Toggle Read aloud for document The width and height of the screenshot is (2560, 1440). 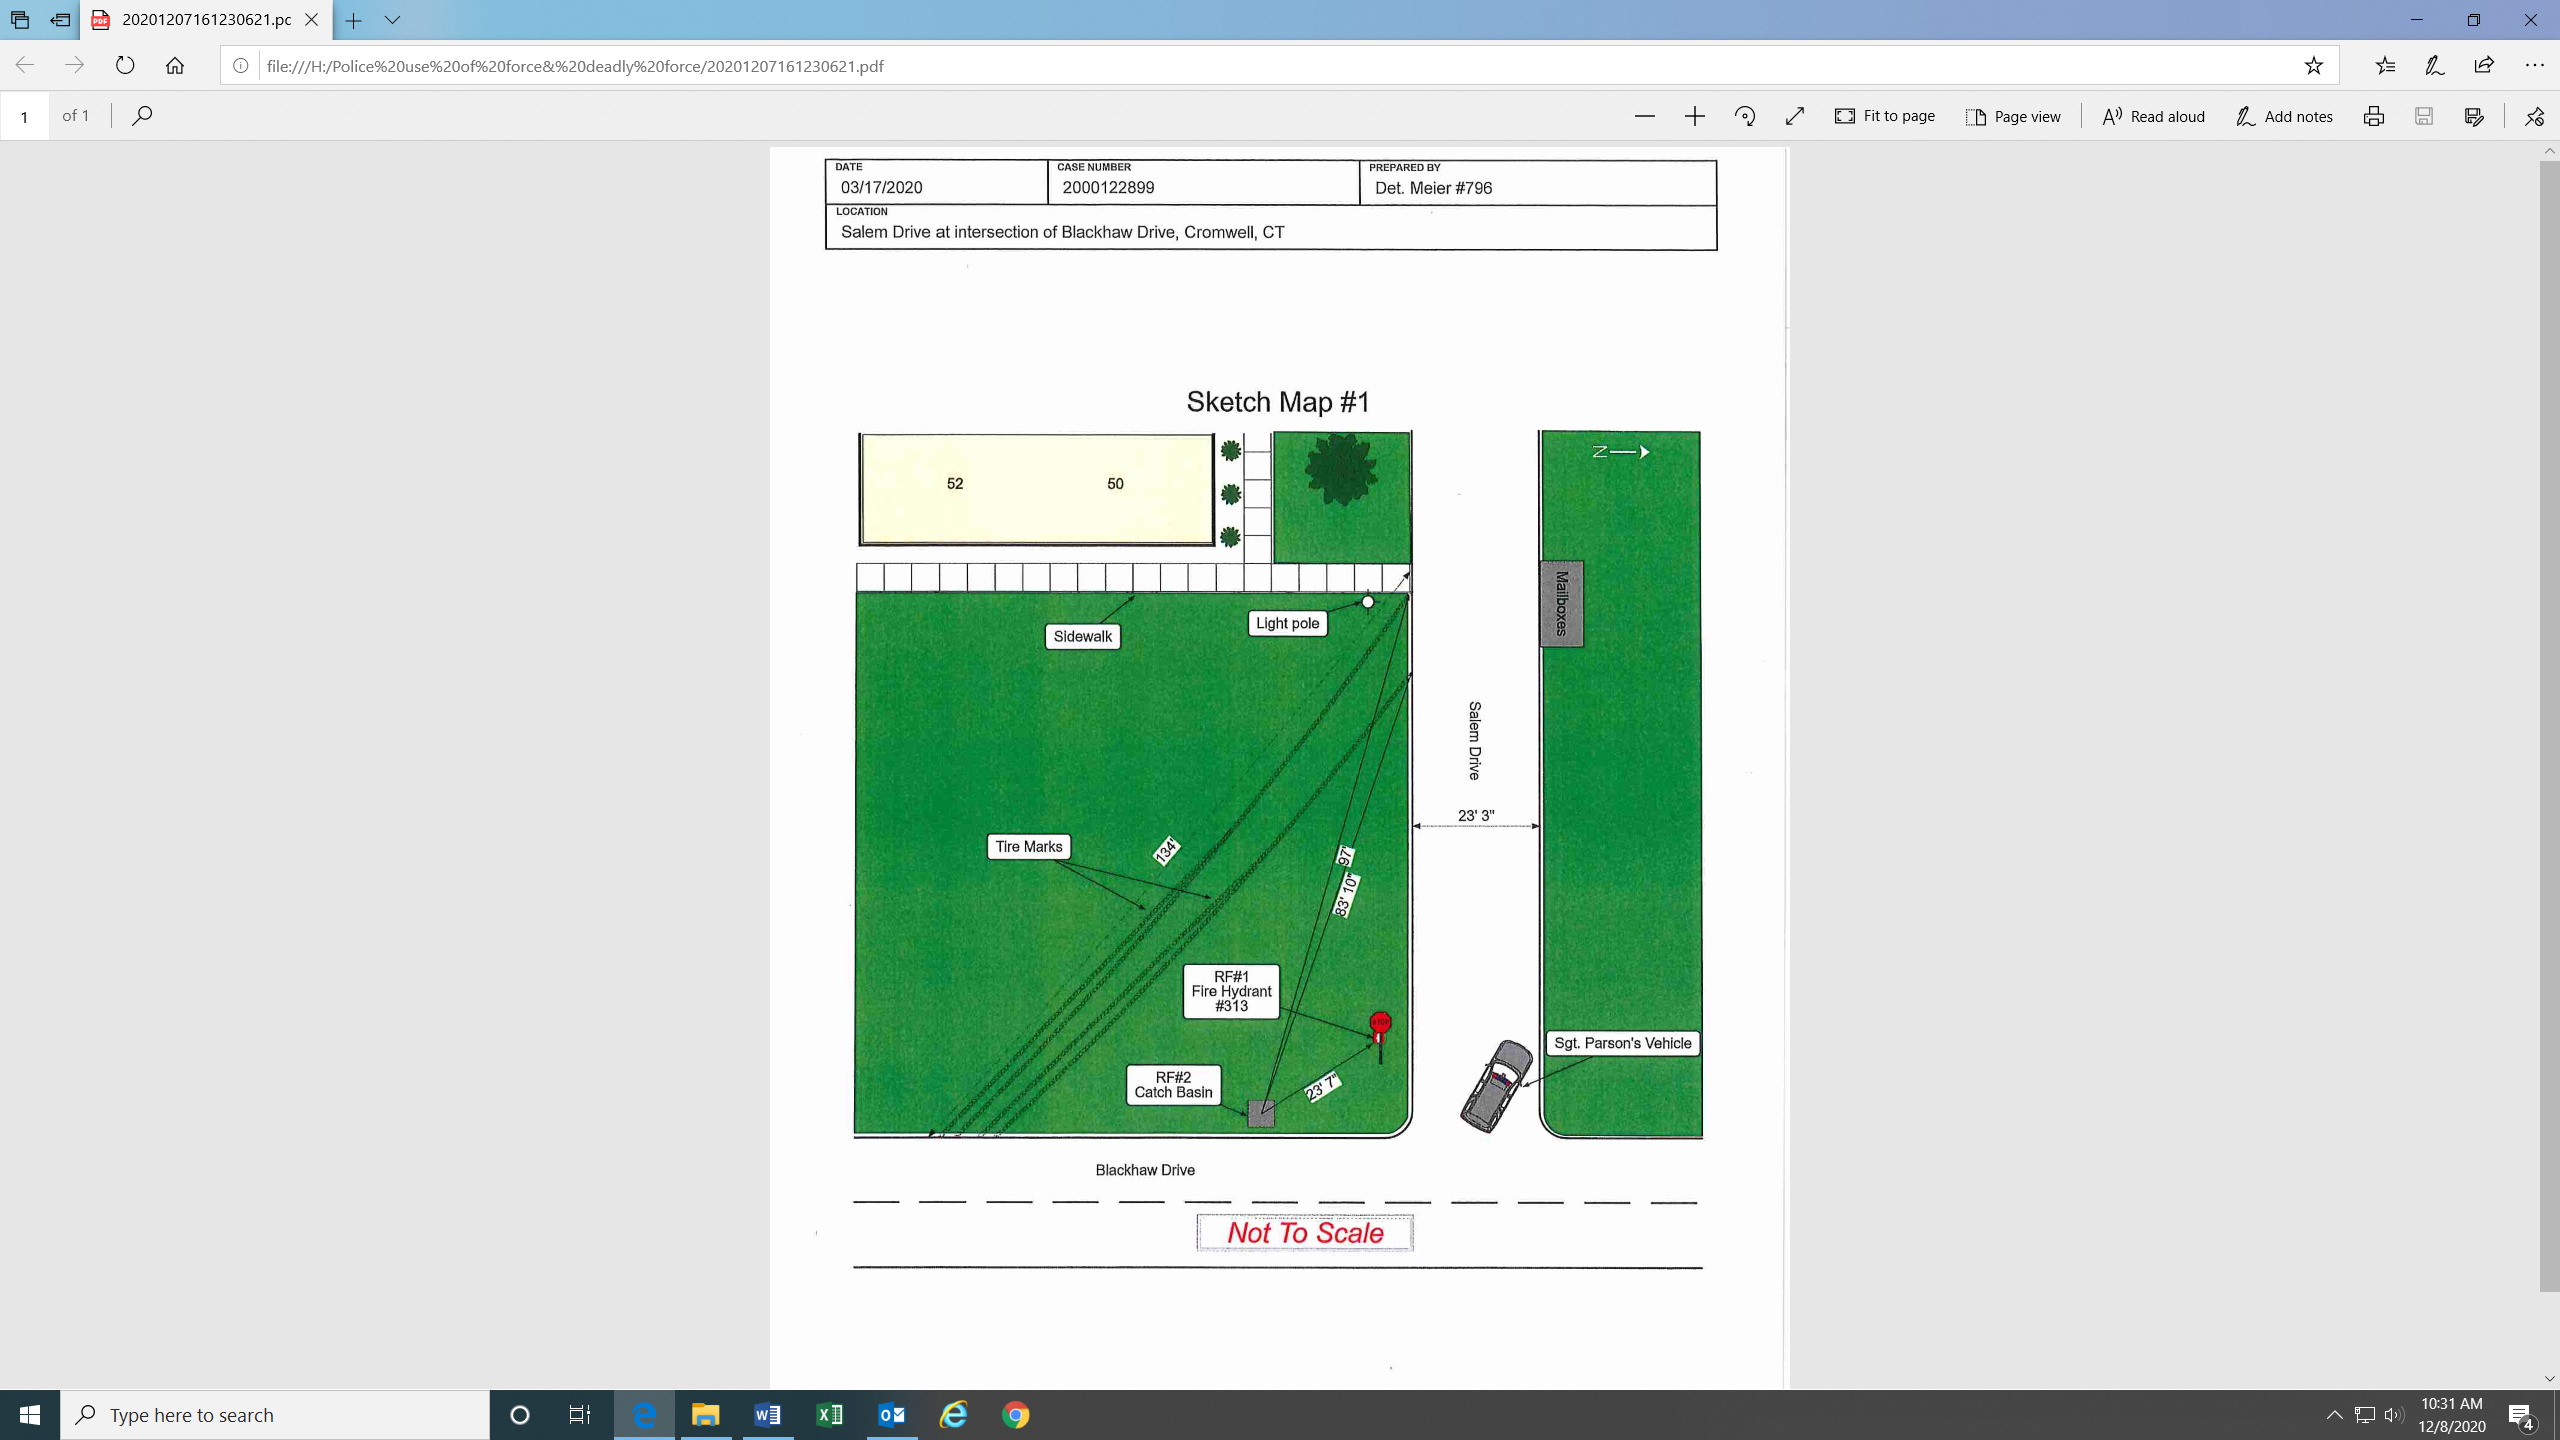pos(2153,116)
